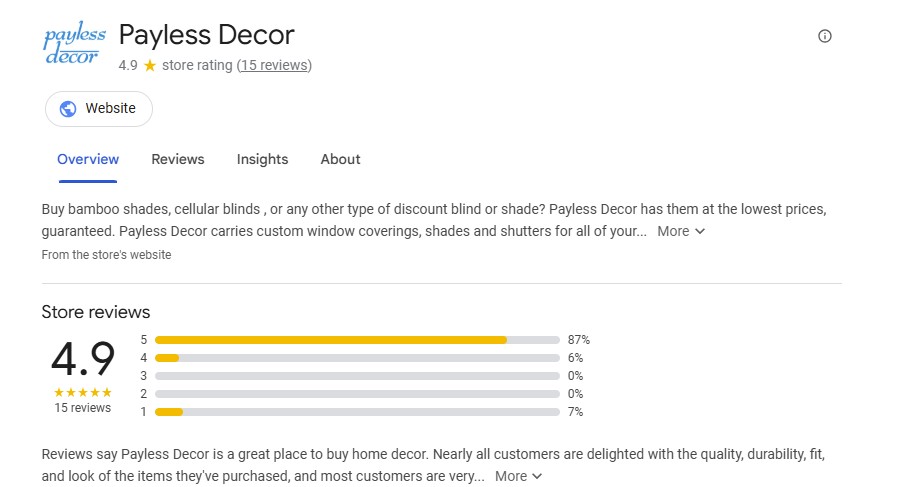The width and height of the screenshot is (913, 487).
Task: Click the 3-star rating bar at 0%
Action: [x=357, y=376]
